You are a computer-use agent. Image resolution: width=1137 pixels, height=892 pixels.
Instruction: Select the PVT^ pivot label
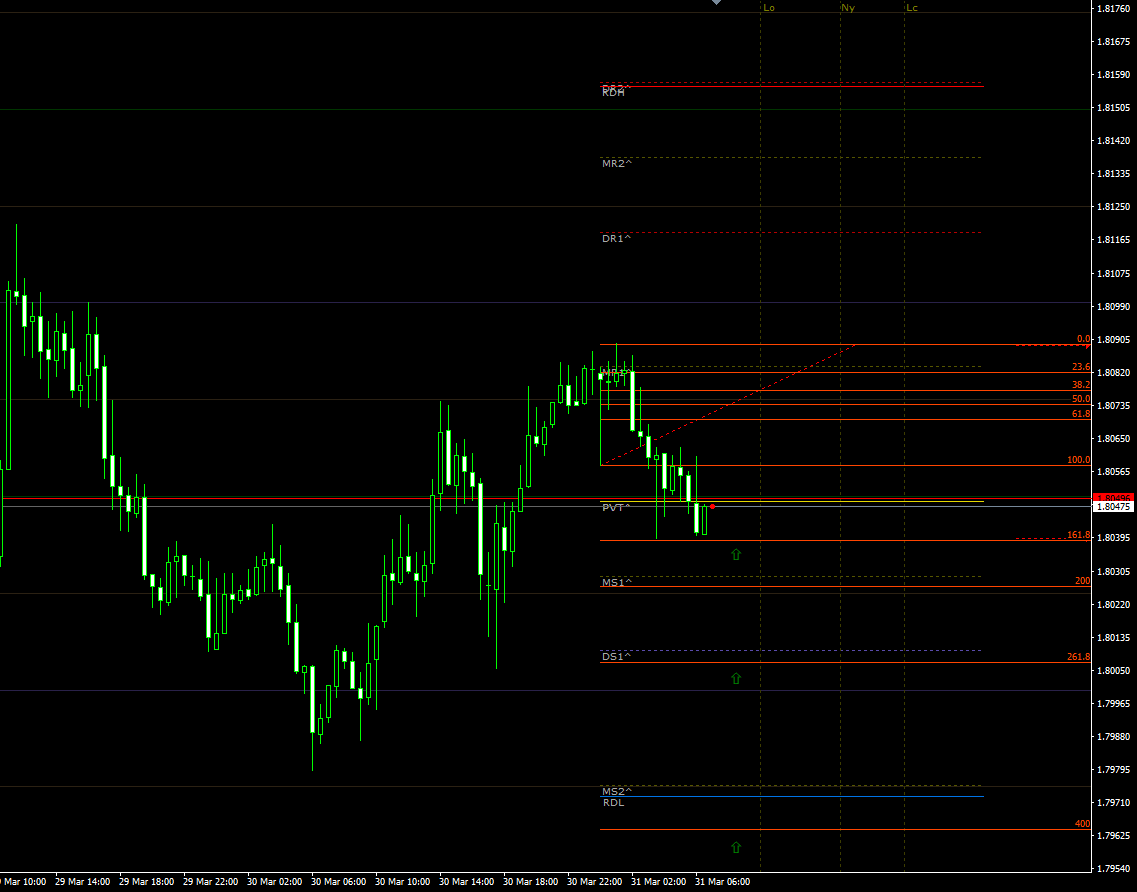pyautogui.click(x=615, y=508)
